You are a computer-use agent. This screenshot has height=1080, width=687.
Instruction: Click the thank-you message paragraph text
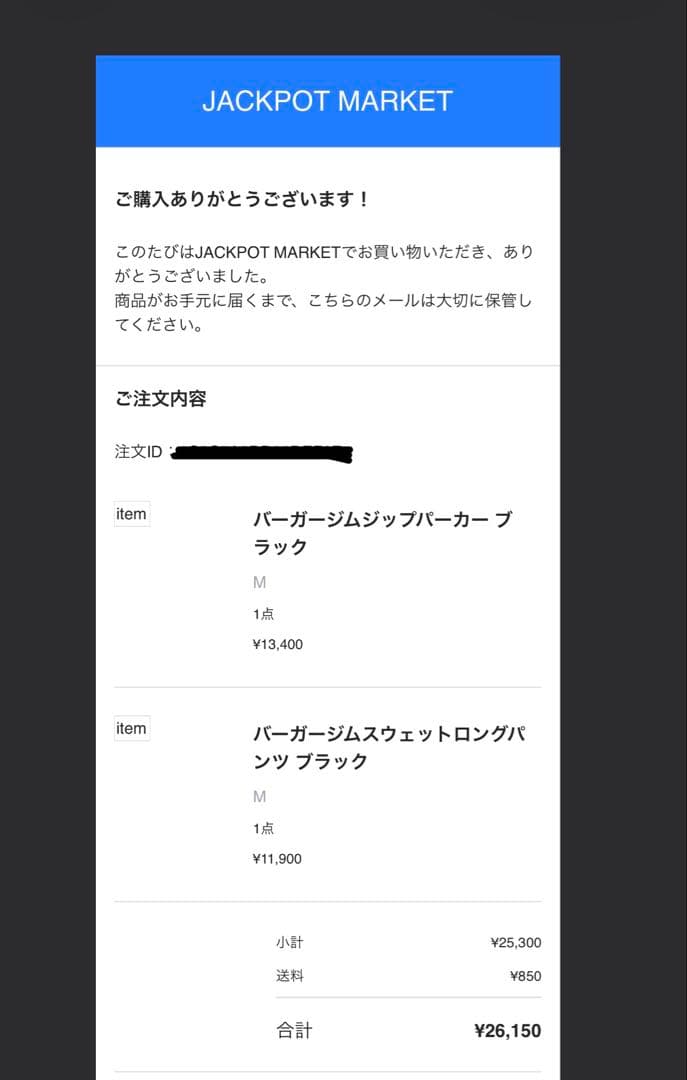324,289
